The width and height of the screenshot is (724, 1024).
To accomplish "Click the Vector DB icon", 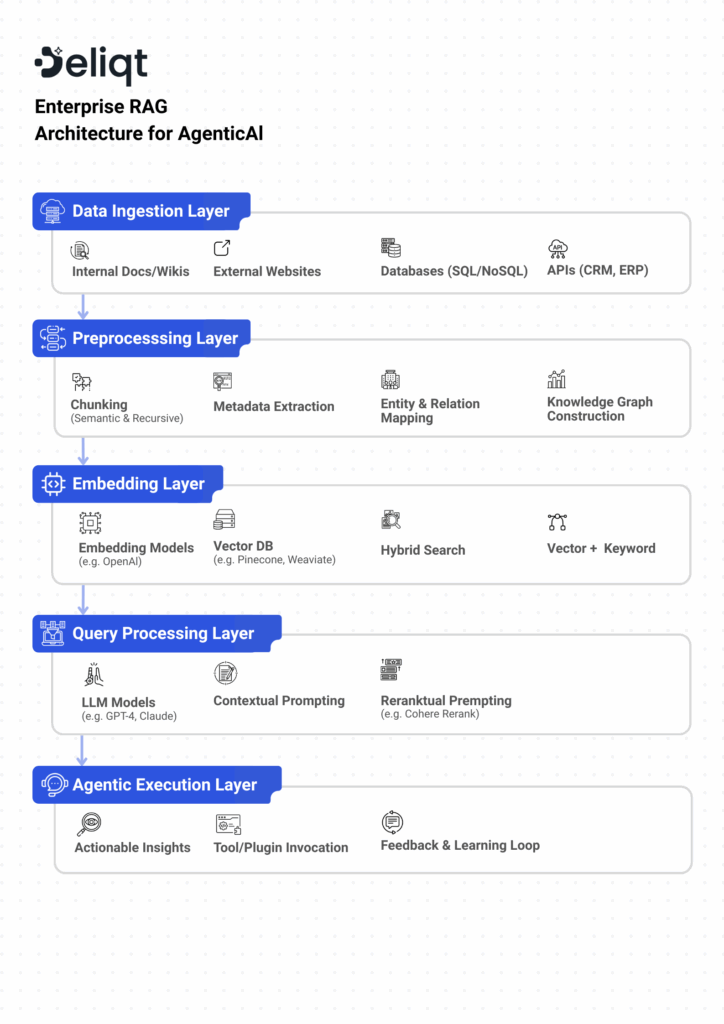I will tap(224, 520).
